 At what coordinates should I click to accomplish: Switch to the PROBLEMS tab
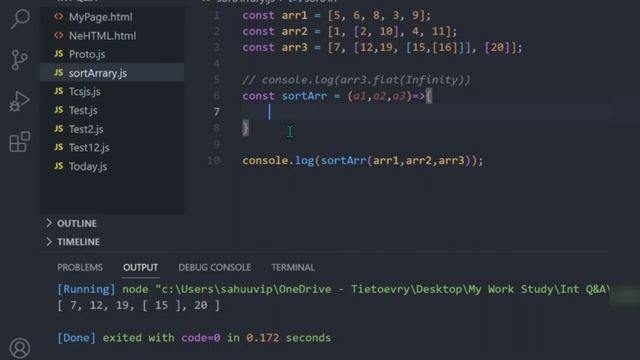(x=80, y=267)
